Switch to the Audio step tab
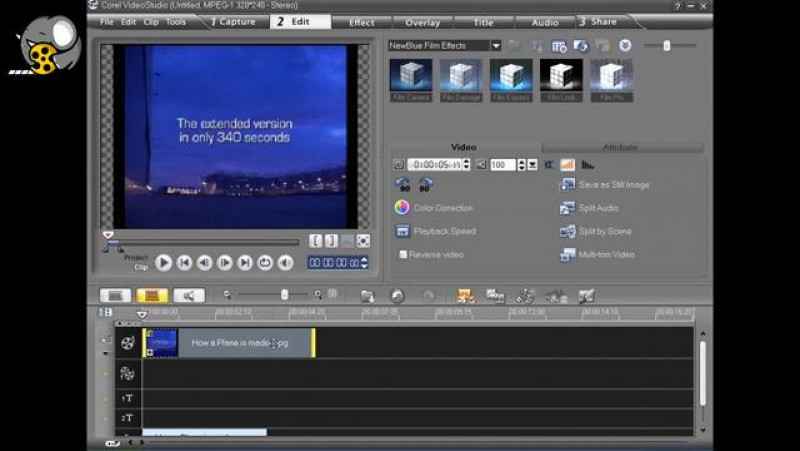Screen dimensions: 800x451 tap(544, 22)
